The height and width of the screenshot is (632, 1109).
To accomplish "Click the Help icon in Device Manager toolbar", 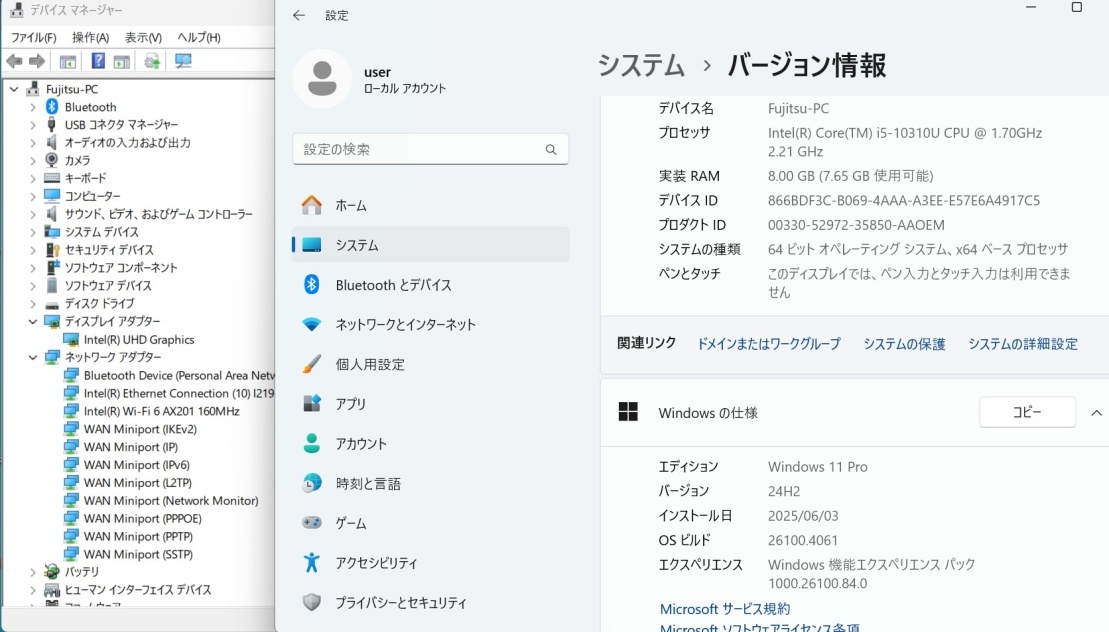I will point(96,60).
